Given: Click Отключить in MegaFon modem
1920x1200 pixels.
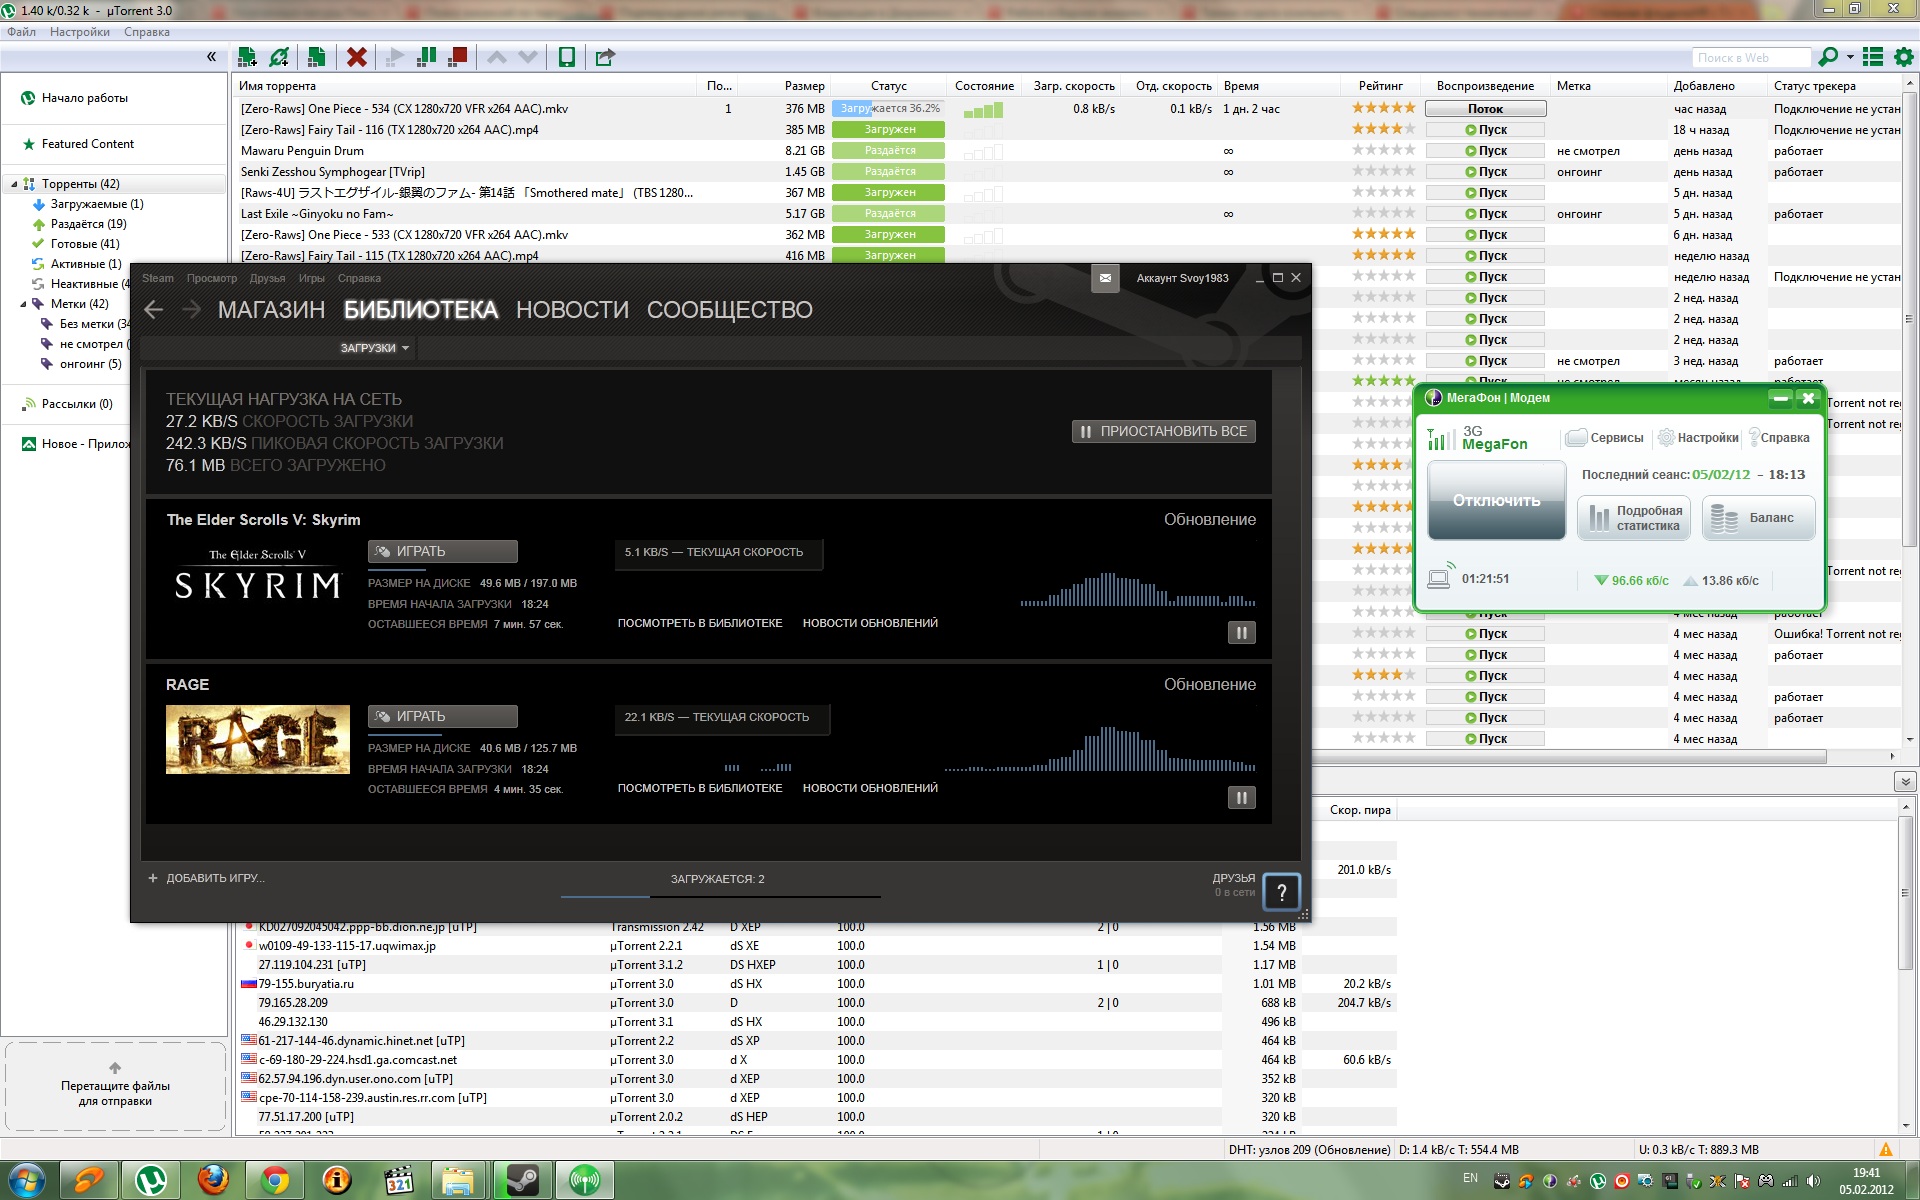Looking at the screenshot, I should click(x=1496, y=500).
